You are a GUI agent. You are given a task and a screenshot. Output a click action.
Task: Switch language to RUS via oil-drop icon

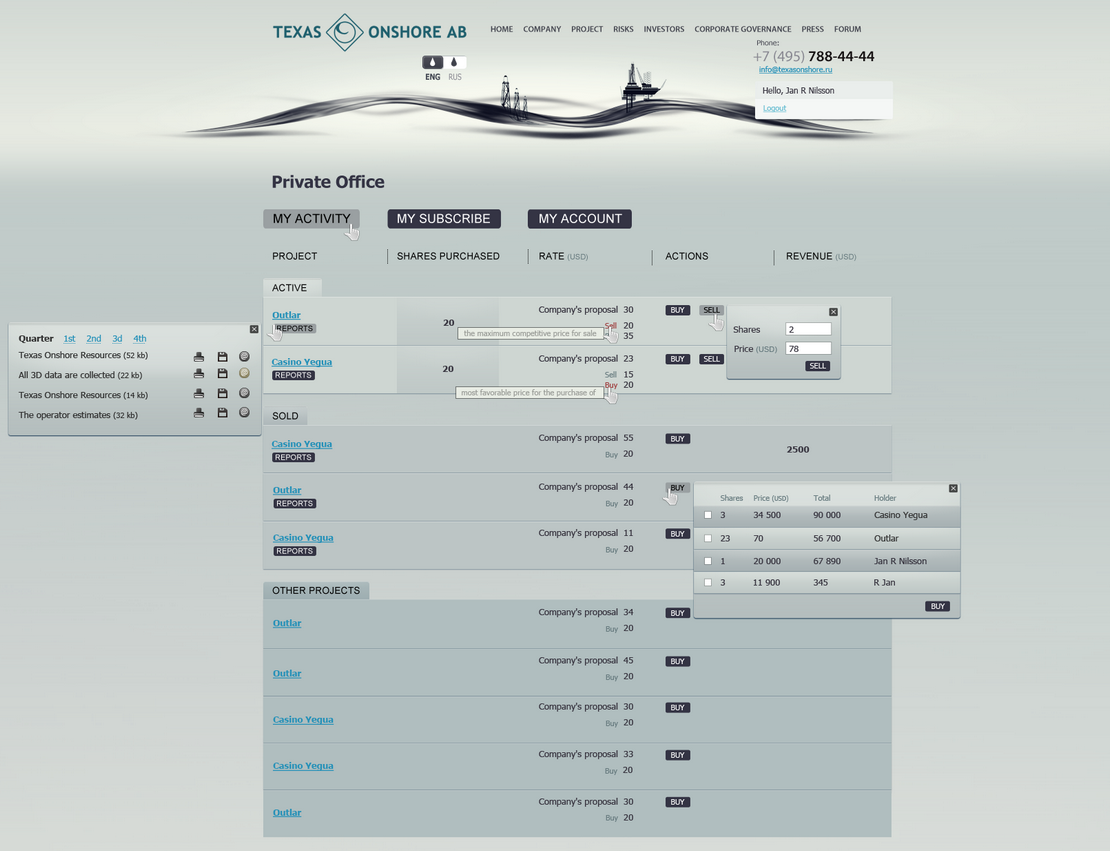pyautogui.click(x=454, y=62)
